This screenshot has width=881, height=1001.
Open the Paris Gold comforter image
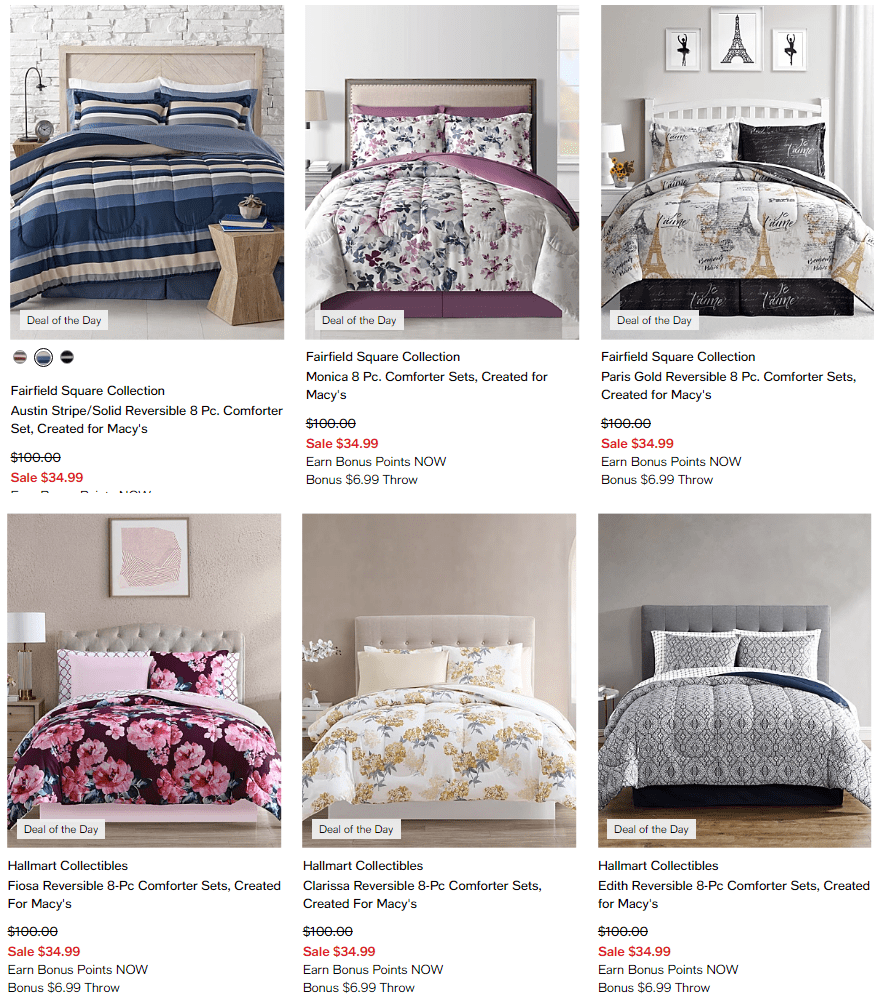[x=737, y=172]
